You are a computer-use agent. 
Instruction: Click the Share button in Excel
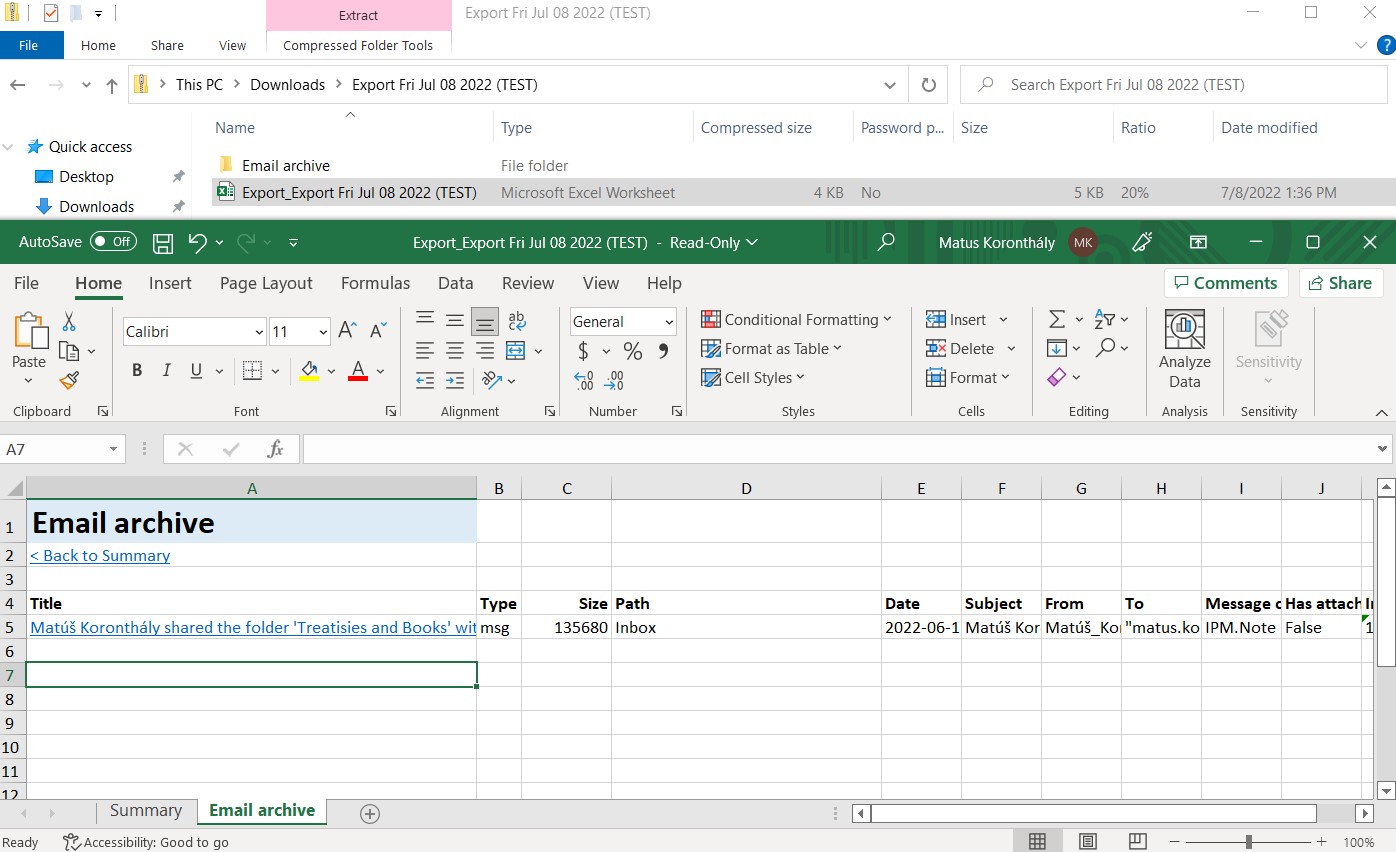click(1341, 283)
